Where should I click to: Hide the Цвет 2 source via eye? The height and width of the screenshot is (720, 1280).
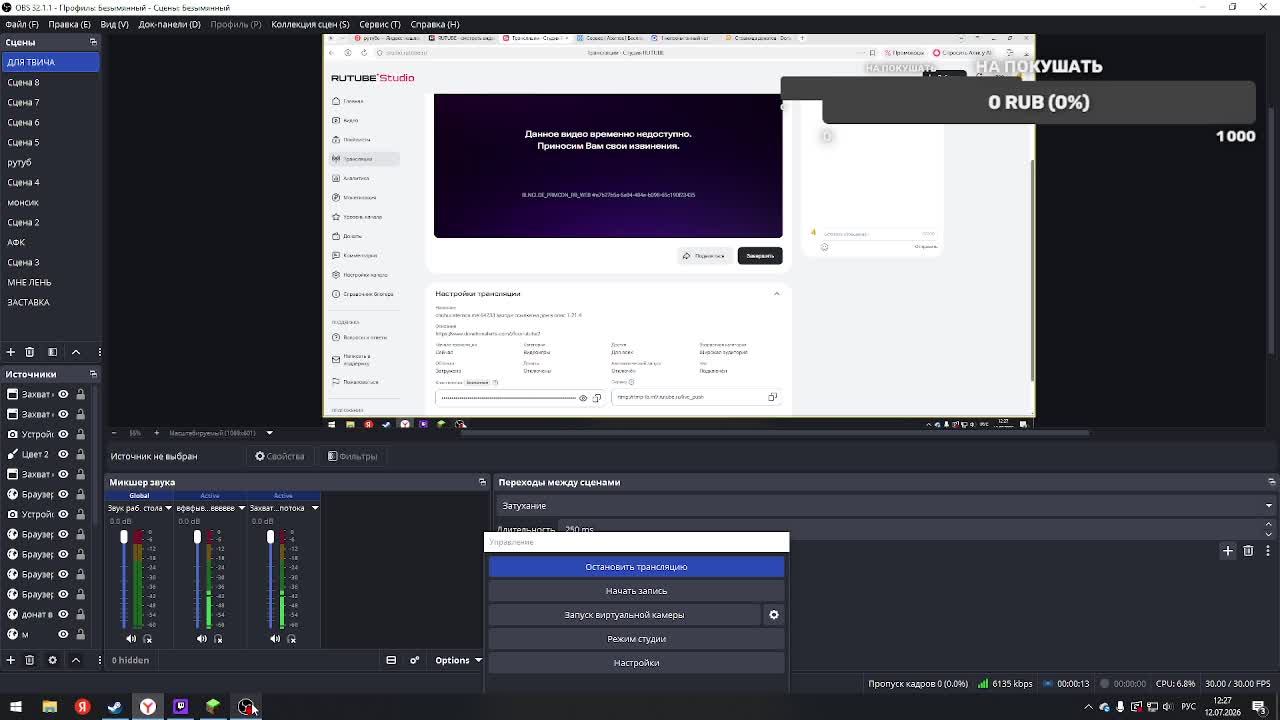point(63,454)
